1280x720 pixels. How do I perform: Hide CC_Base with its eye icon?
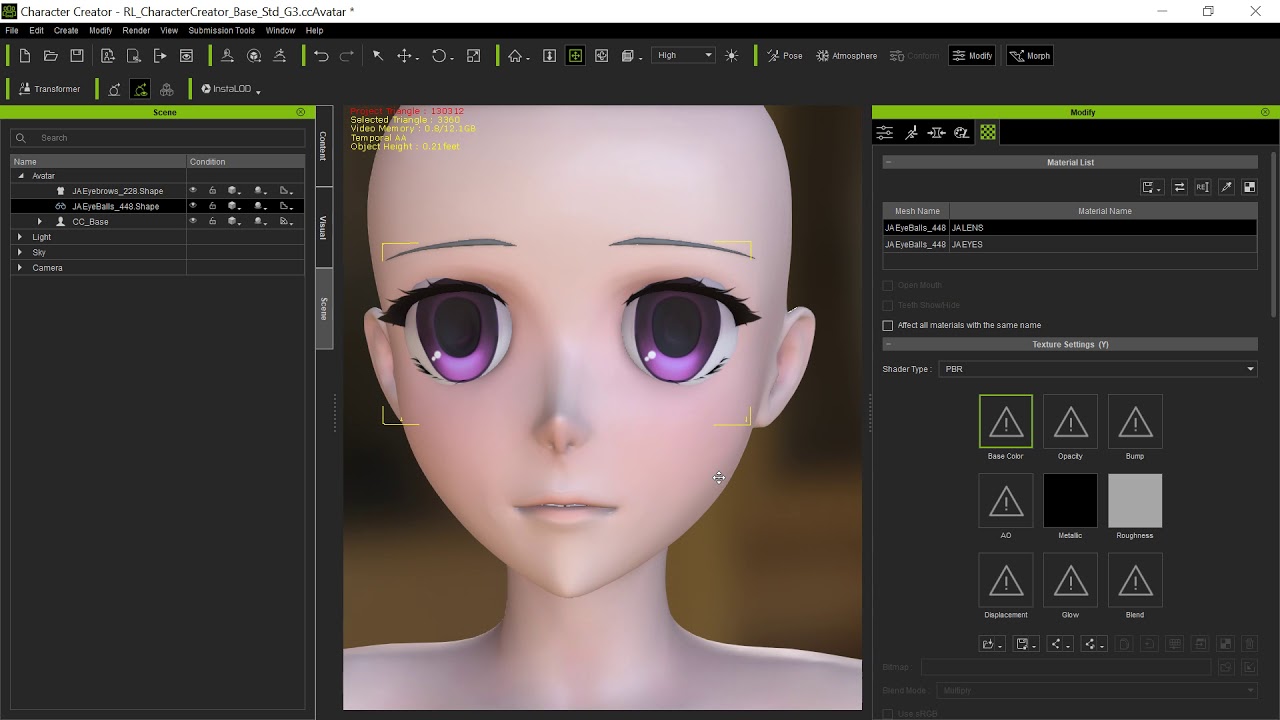pyautogui.click(x=193, y=221)
